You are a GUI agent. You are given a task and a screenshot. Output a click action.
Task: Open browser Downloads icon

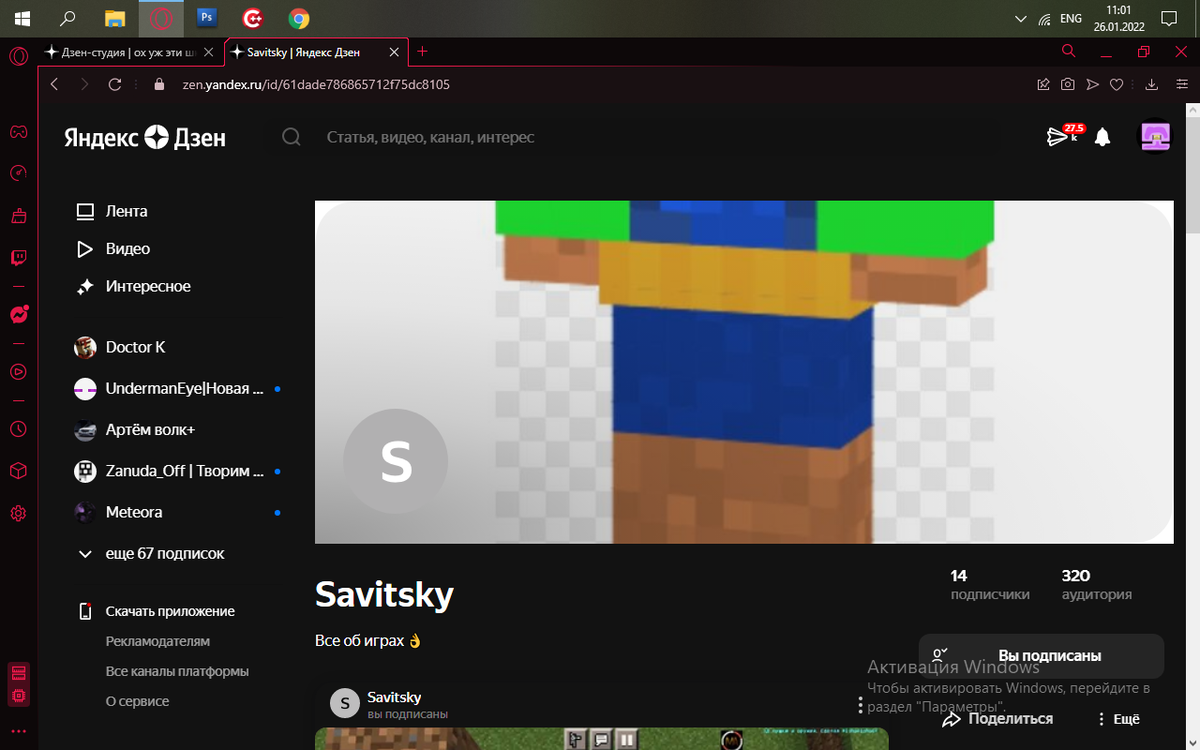1151,85
